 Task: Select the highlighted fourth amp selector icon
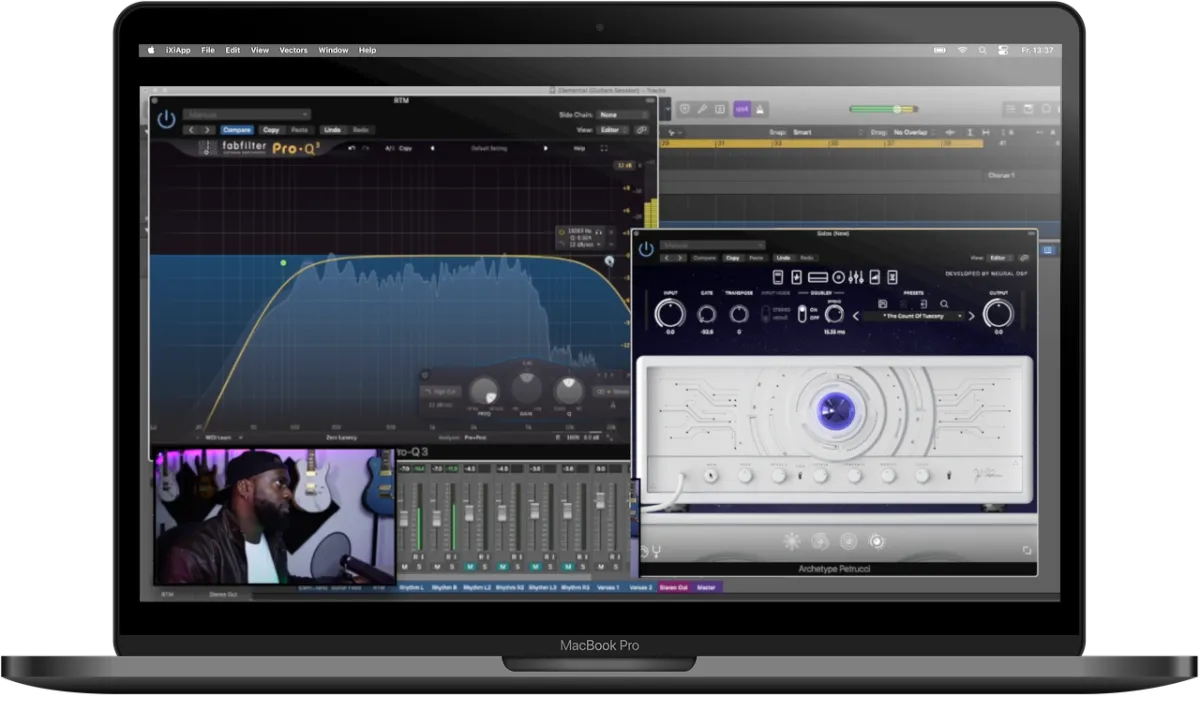[x=877, y=541]
